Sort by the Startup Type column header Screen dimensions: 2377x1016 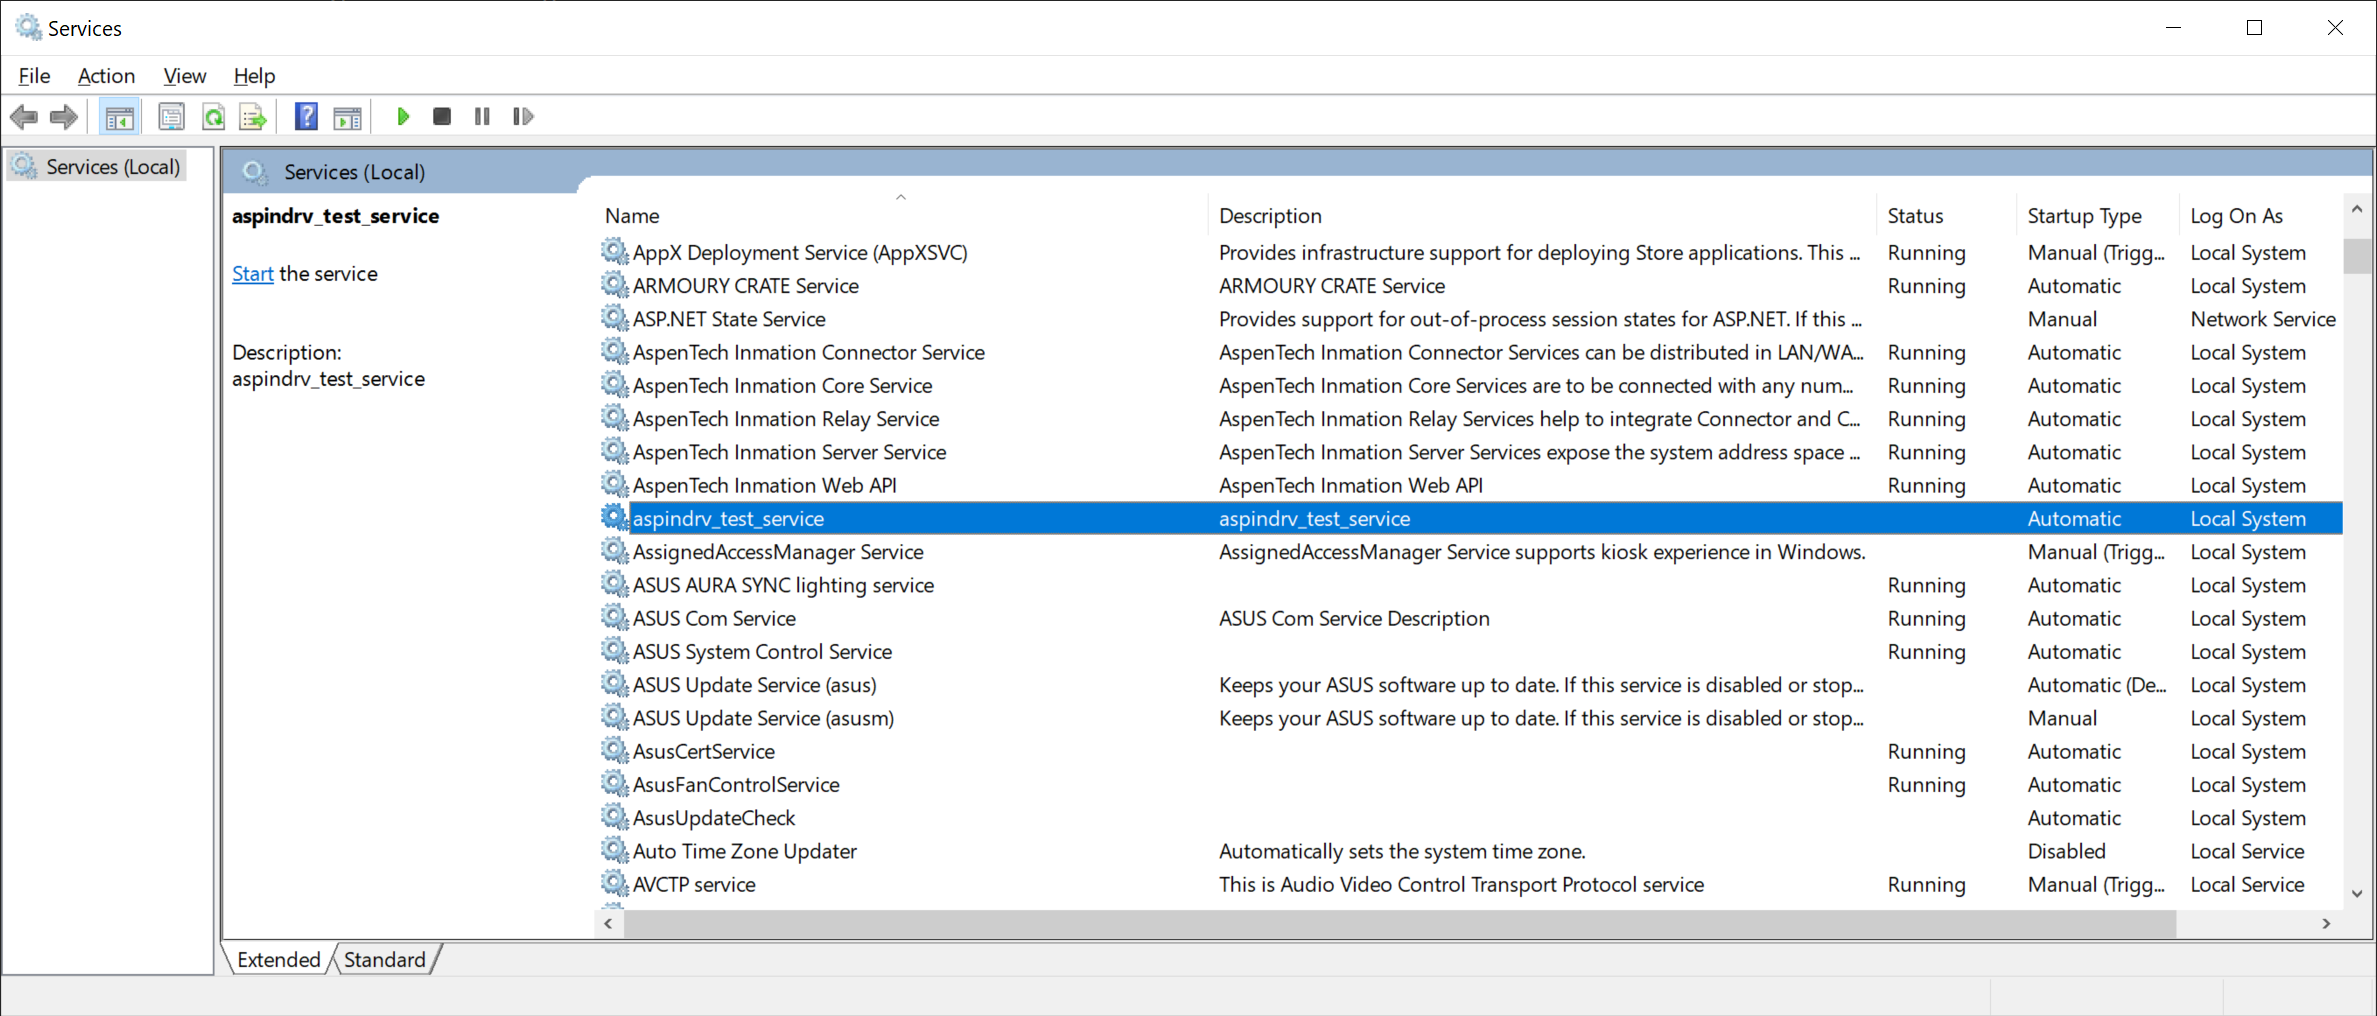(2097, 215)
